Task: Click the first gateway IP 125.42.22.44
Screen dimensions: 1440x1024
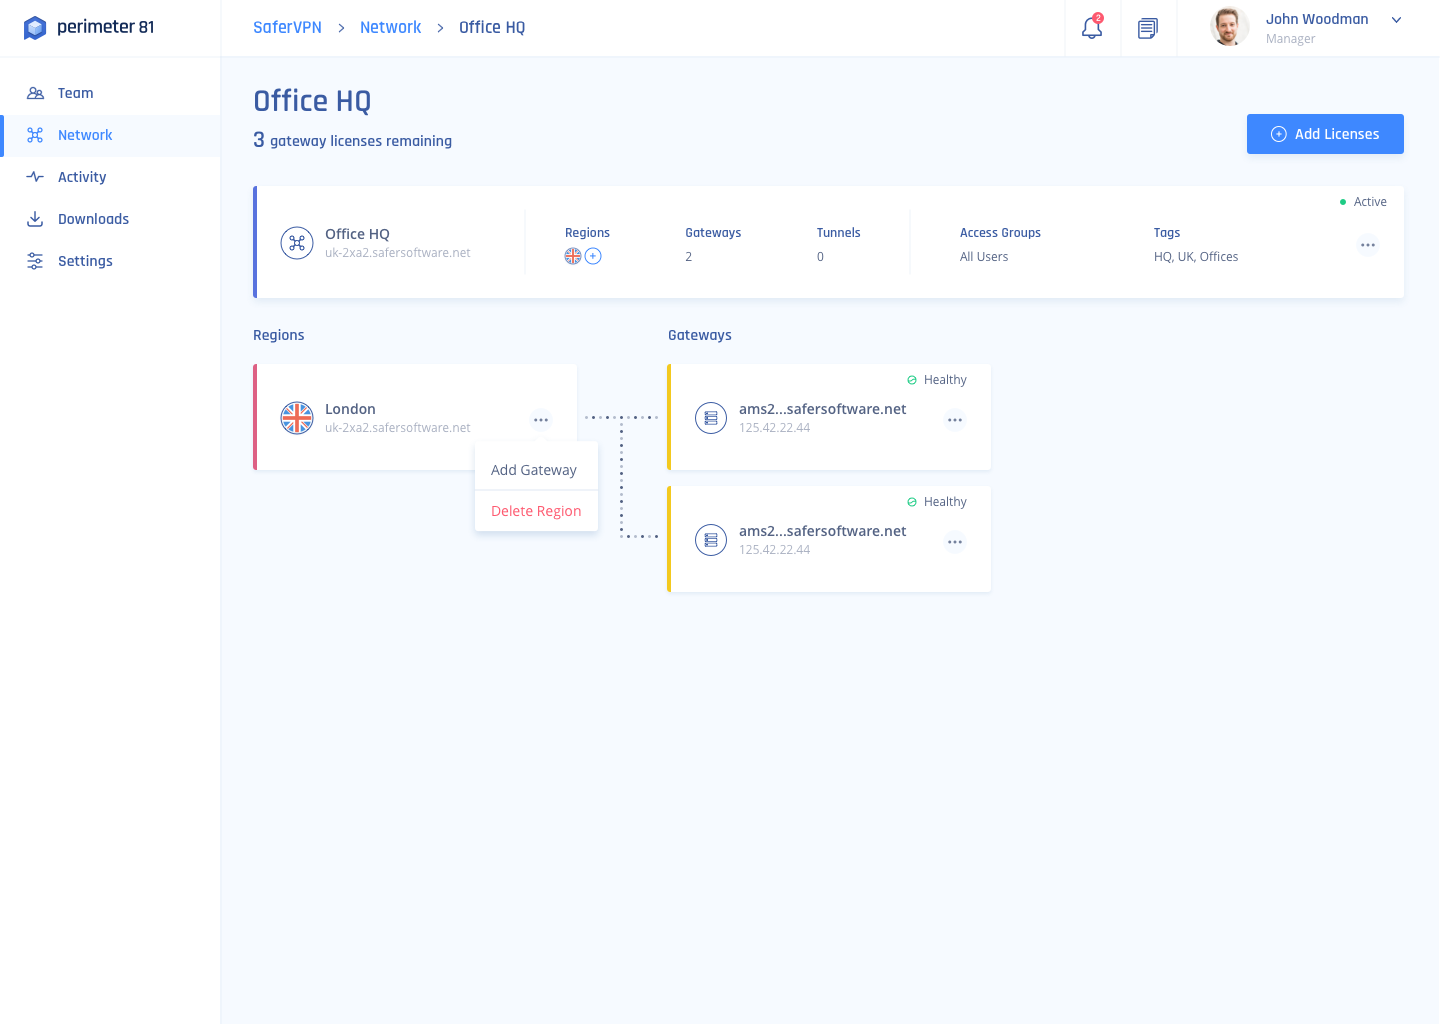Action: (774, 428)
